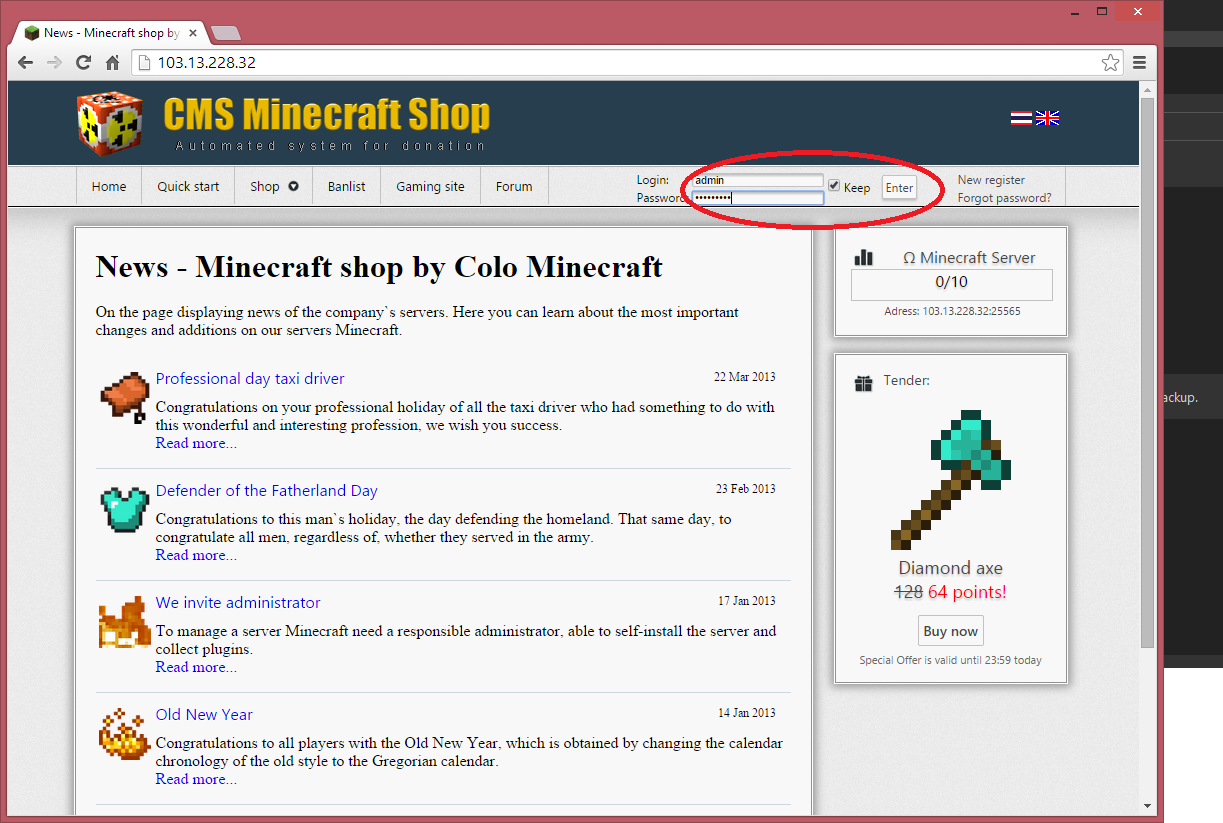Screen dimensions: 1223x823
Task: Click the CMS Minecraft Shop title
Action: point(327,114)
